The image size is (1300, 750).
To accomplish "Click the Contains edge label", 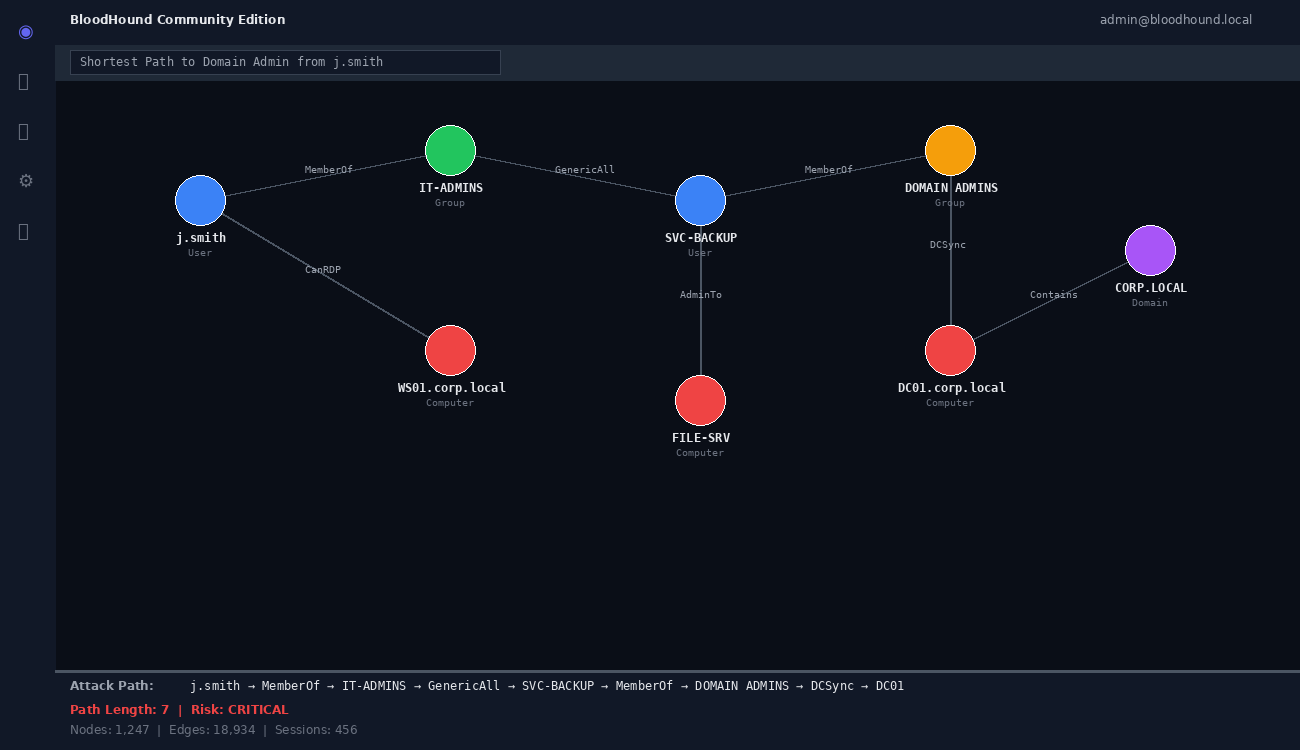I will click(1054, 295).
